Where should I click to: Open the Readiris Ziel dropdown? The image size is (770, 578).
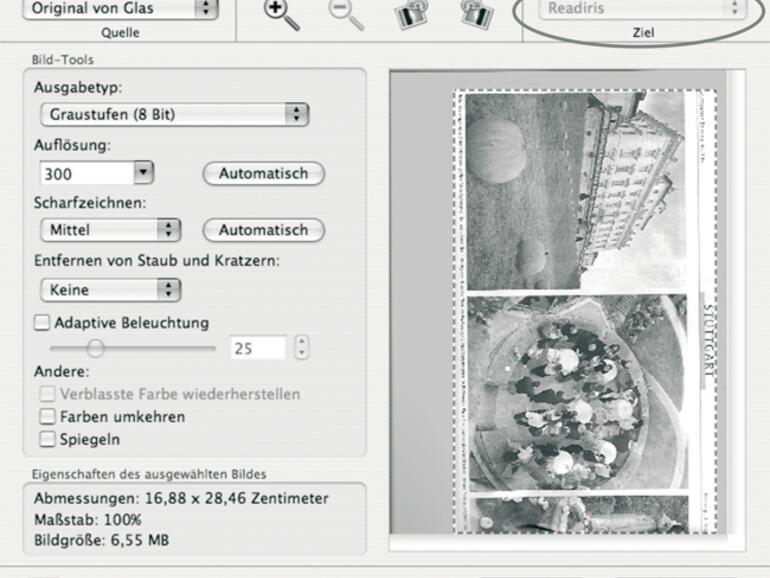(x=643, y=9)
